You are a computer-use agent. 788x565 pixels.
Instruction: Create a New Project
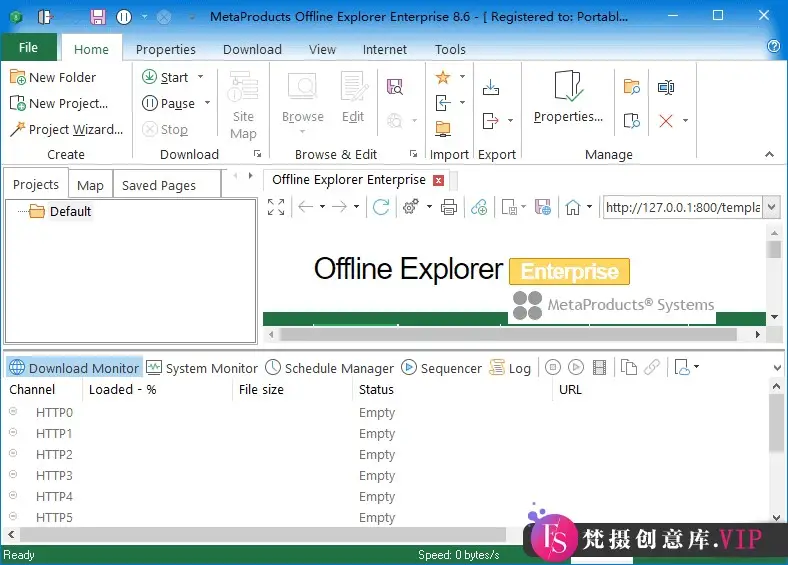click(59, 104)
